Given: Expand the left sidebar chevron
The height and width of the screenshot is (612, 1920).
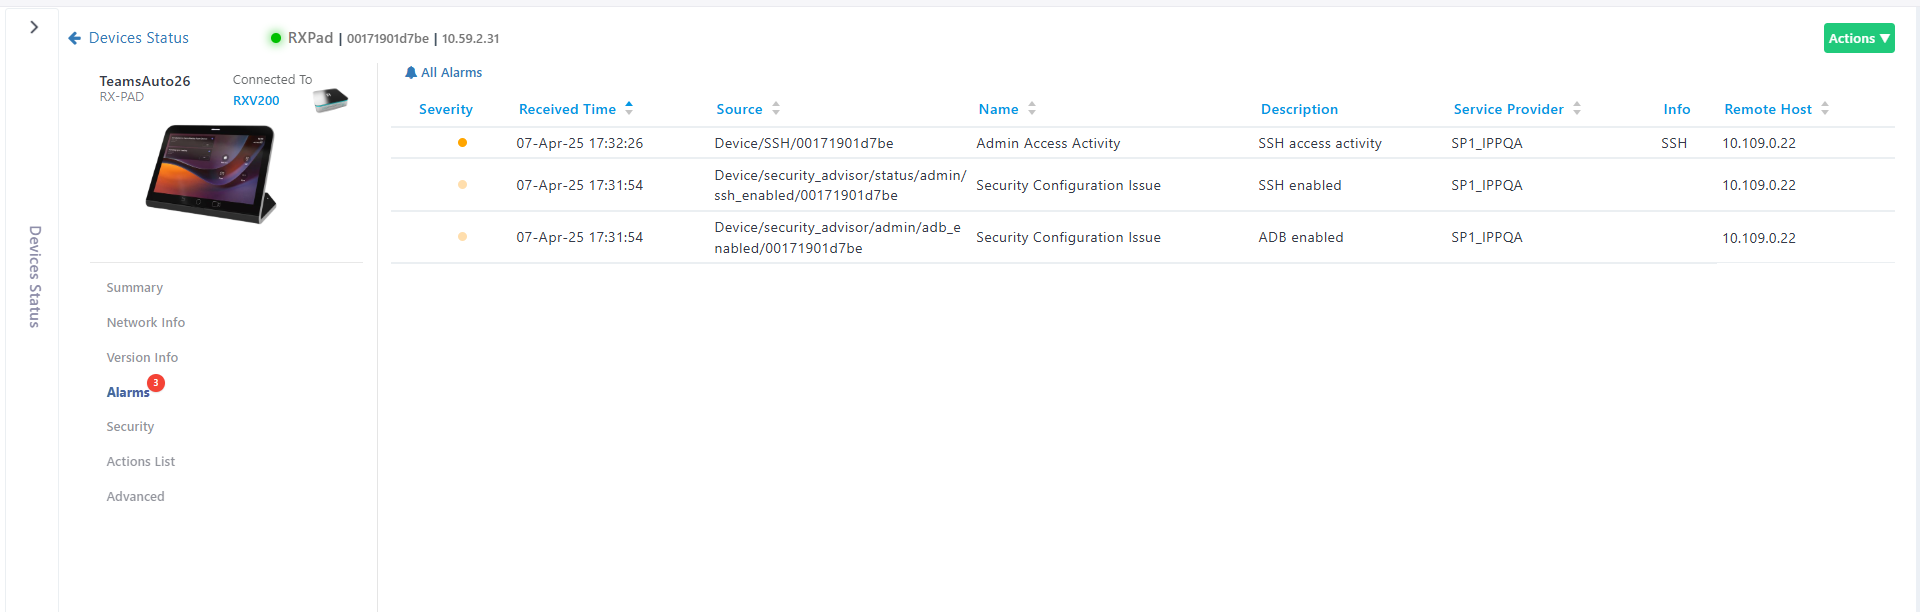Looking at the screenshot, I should [34, 27].
